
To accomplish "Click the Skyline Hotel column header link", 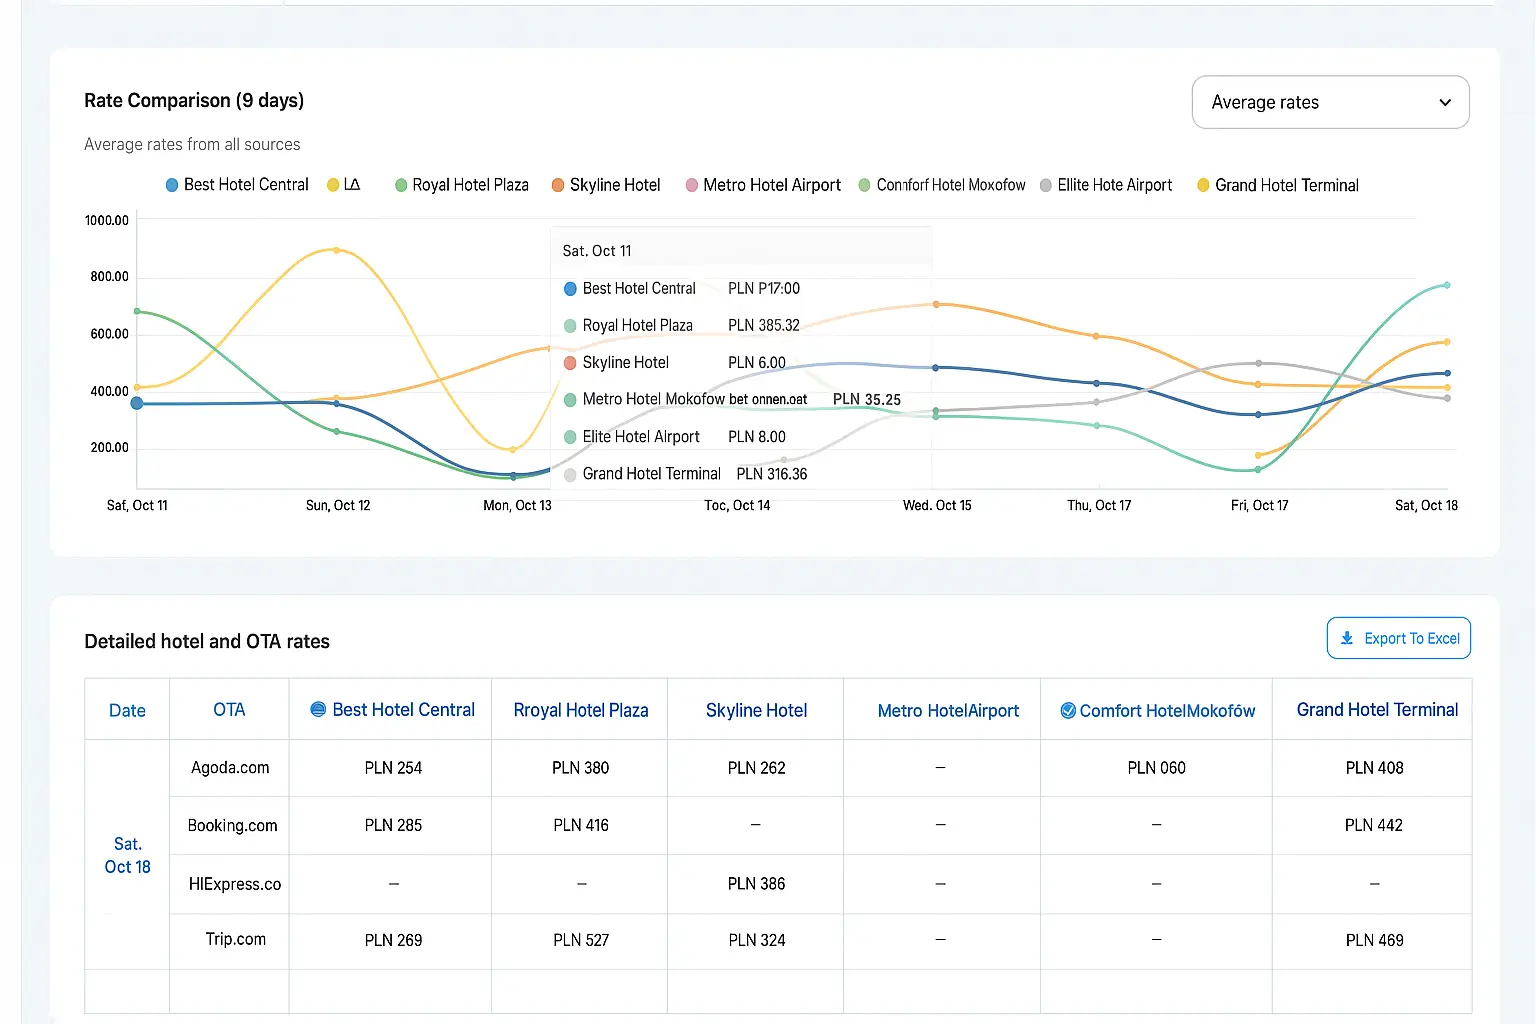I will (756, 710).
